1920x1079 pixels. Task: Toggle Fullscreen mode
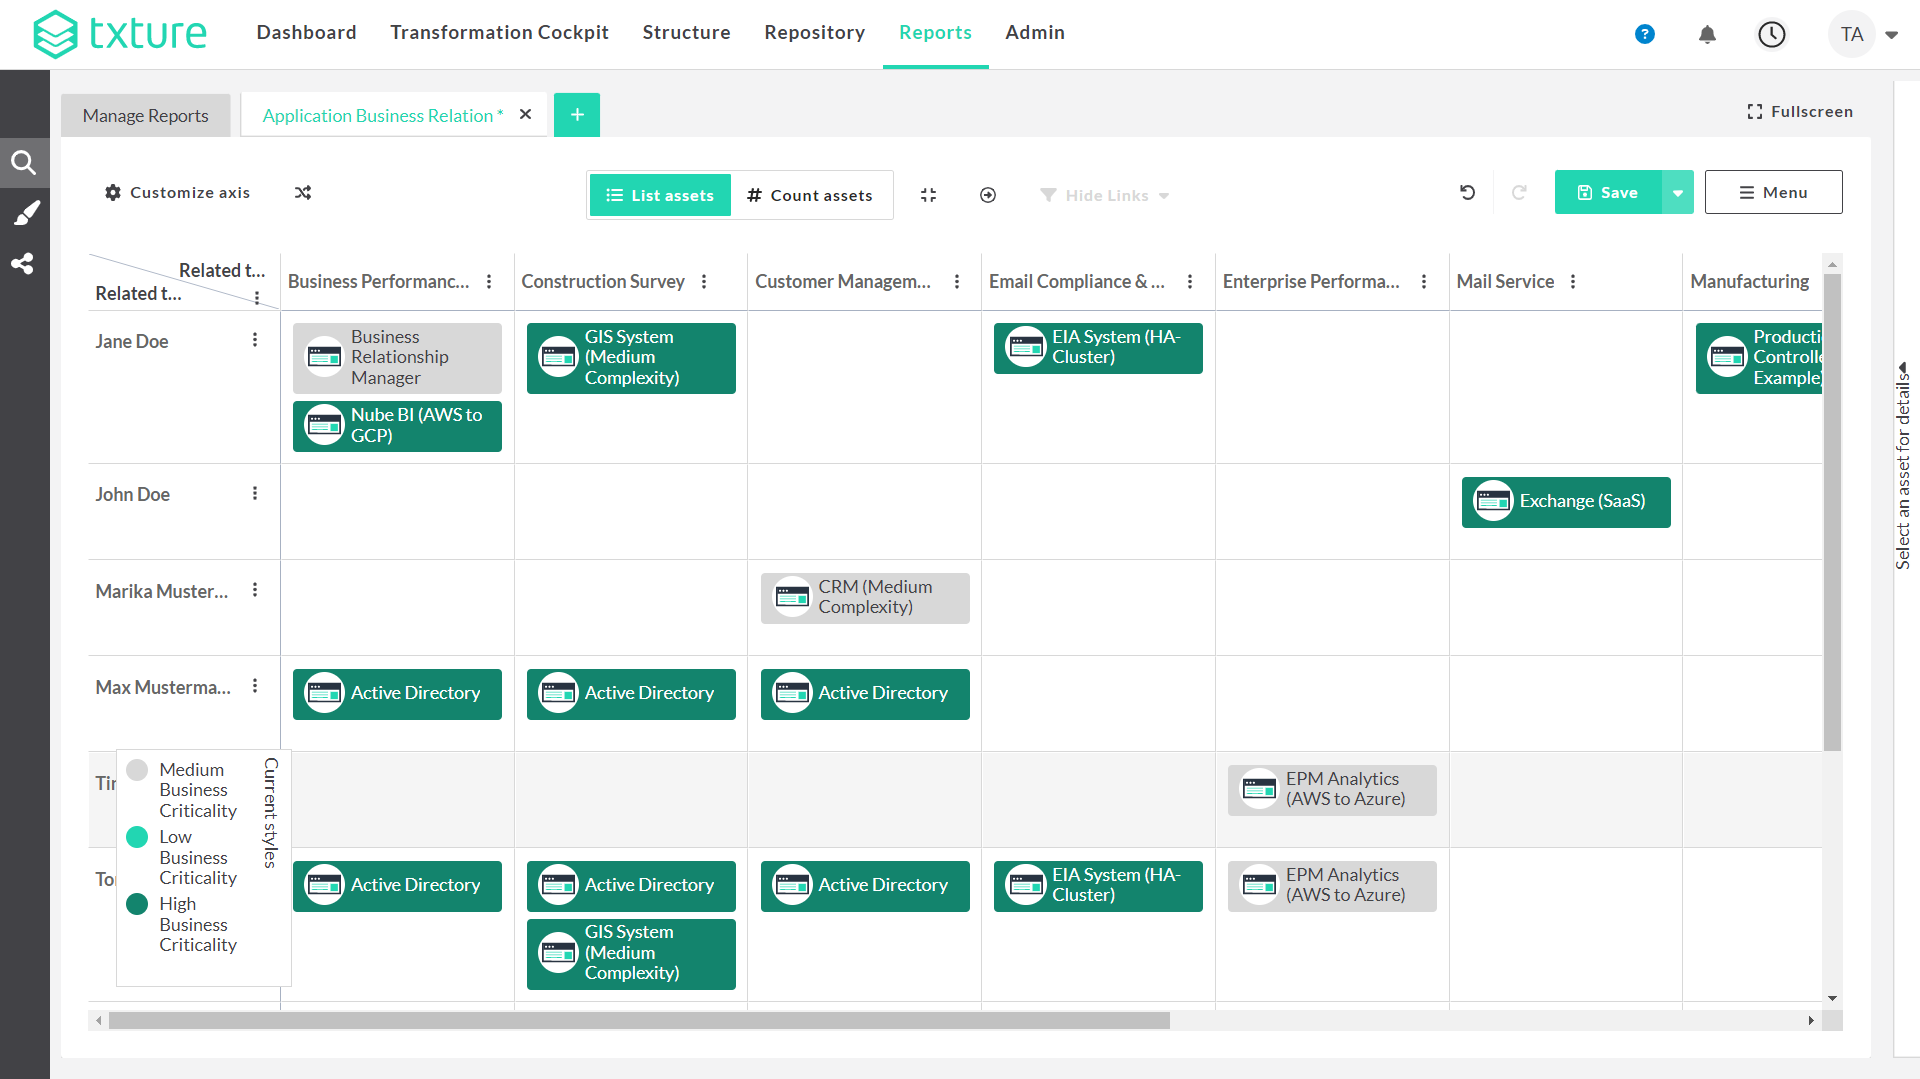tap(1800, 112)
